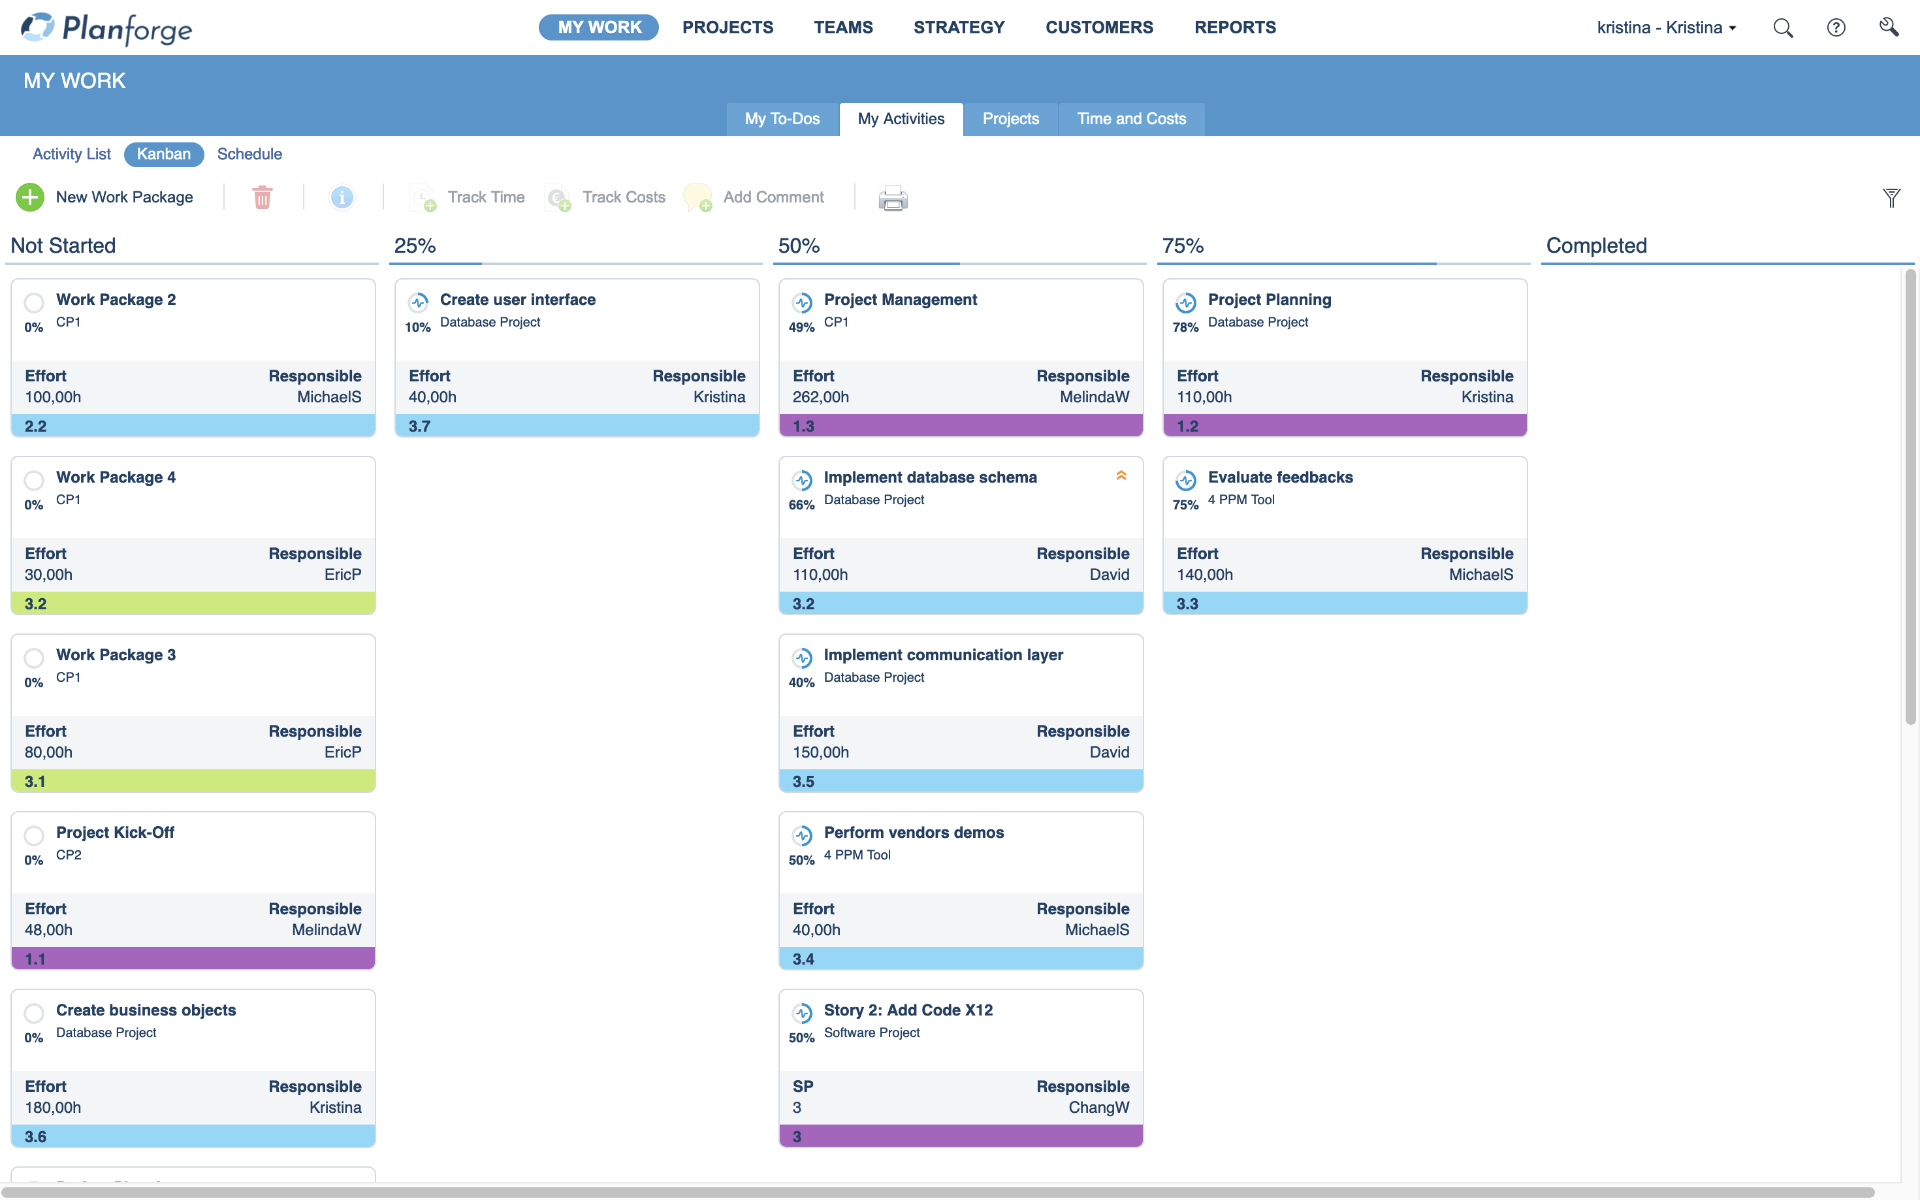Toggle status circle of Work Package 2
The height and width of the screenshot is (1200, 1920).
[34, 302]
